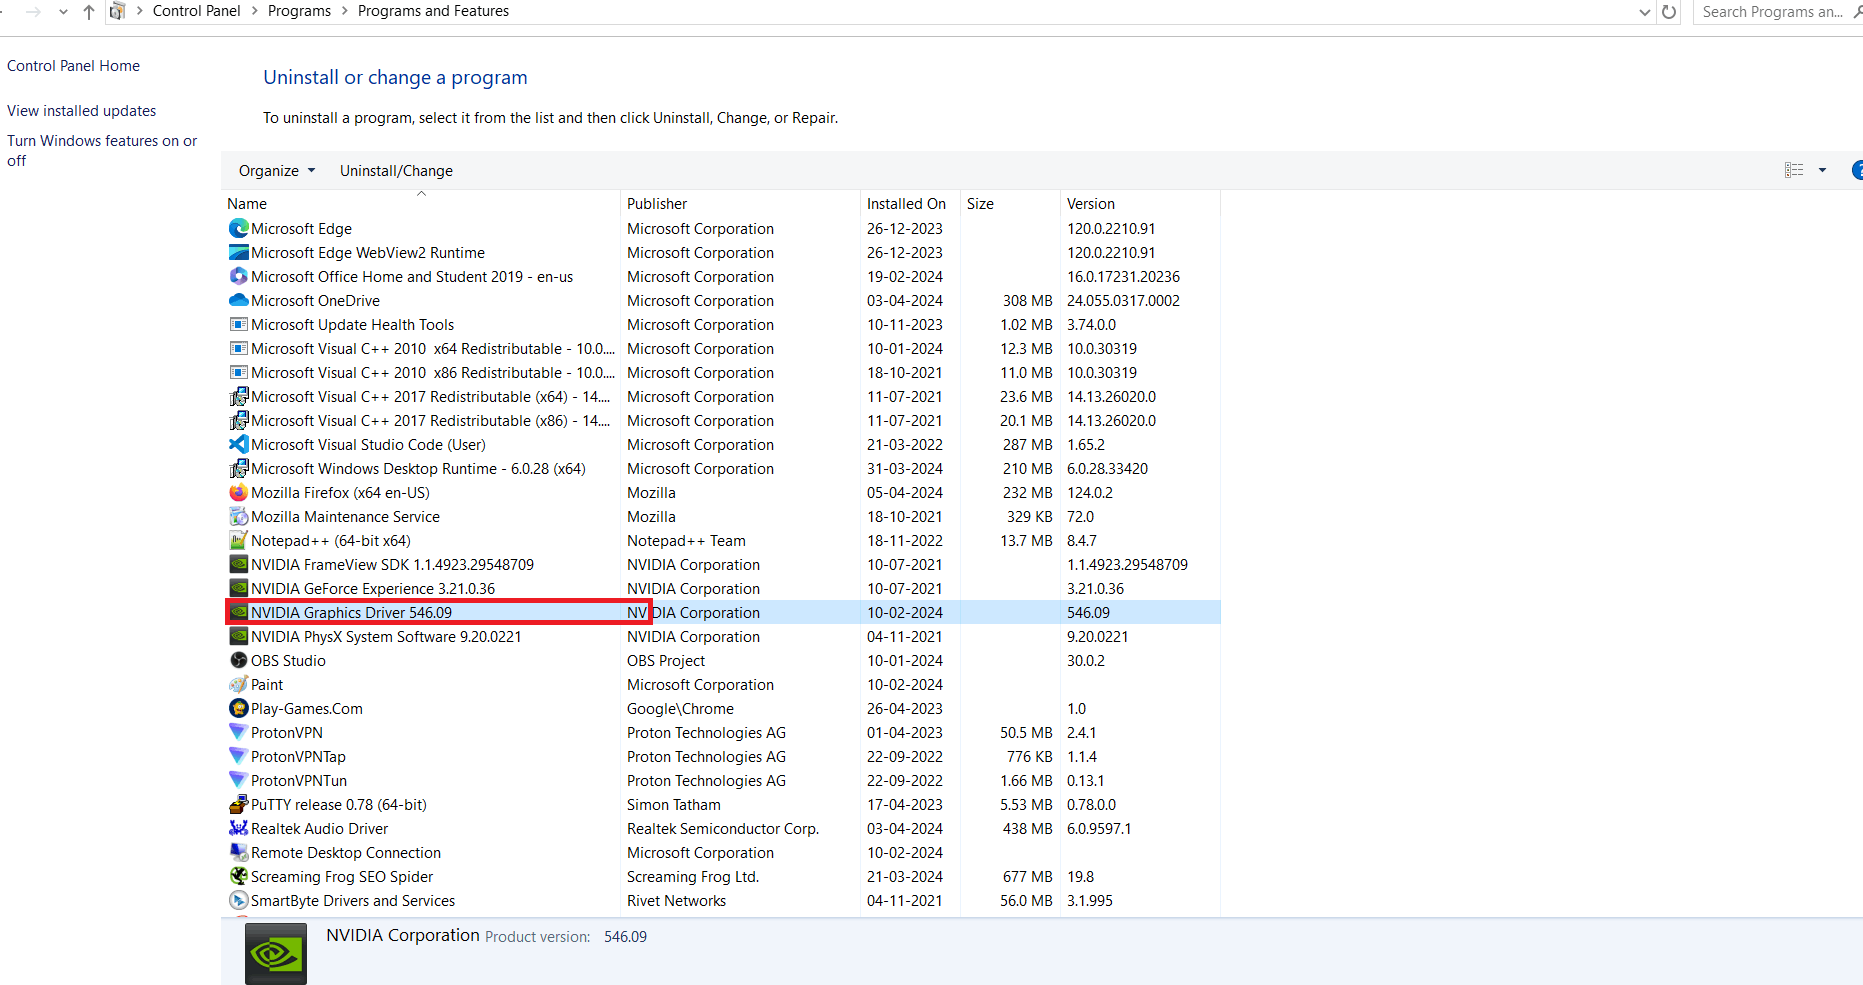The width and height of the screenshot is (1863, 985).
Task: Open Turn Windows features on or off
Action: tap(102, 151)
